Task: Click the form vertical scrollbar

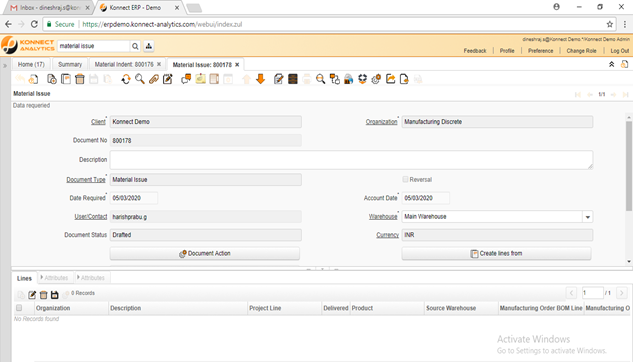Action: pos(629,165)
